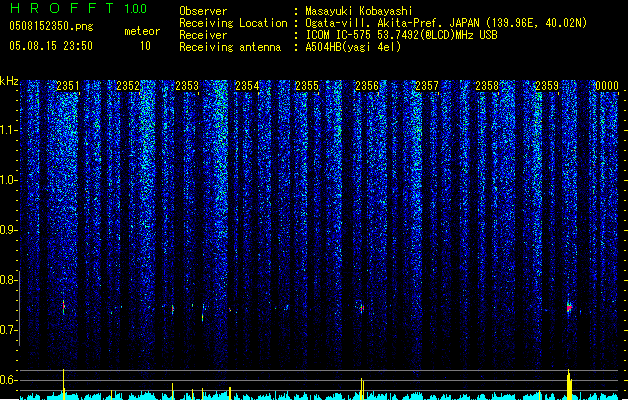Click the 2353 time marker

[x=187, y=86]
